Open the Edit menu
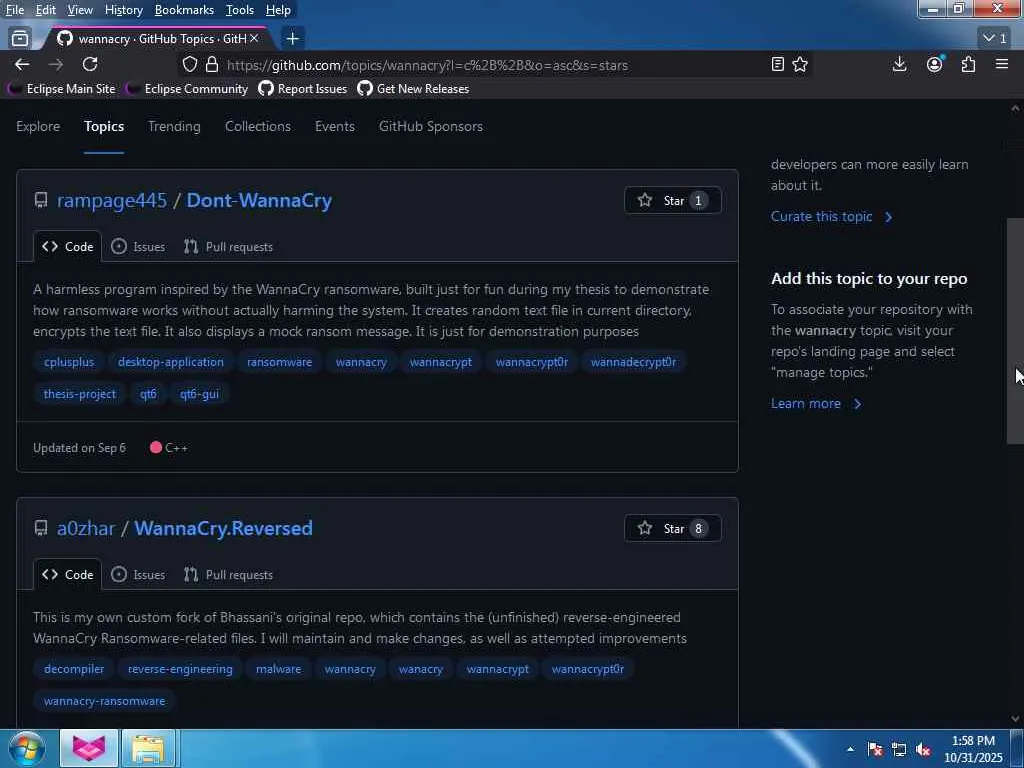The height and width of the screenshot is (768, 1024). point(46,10)
